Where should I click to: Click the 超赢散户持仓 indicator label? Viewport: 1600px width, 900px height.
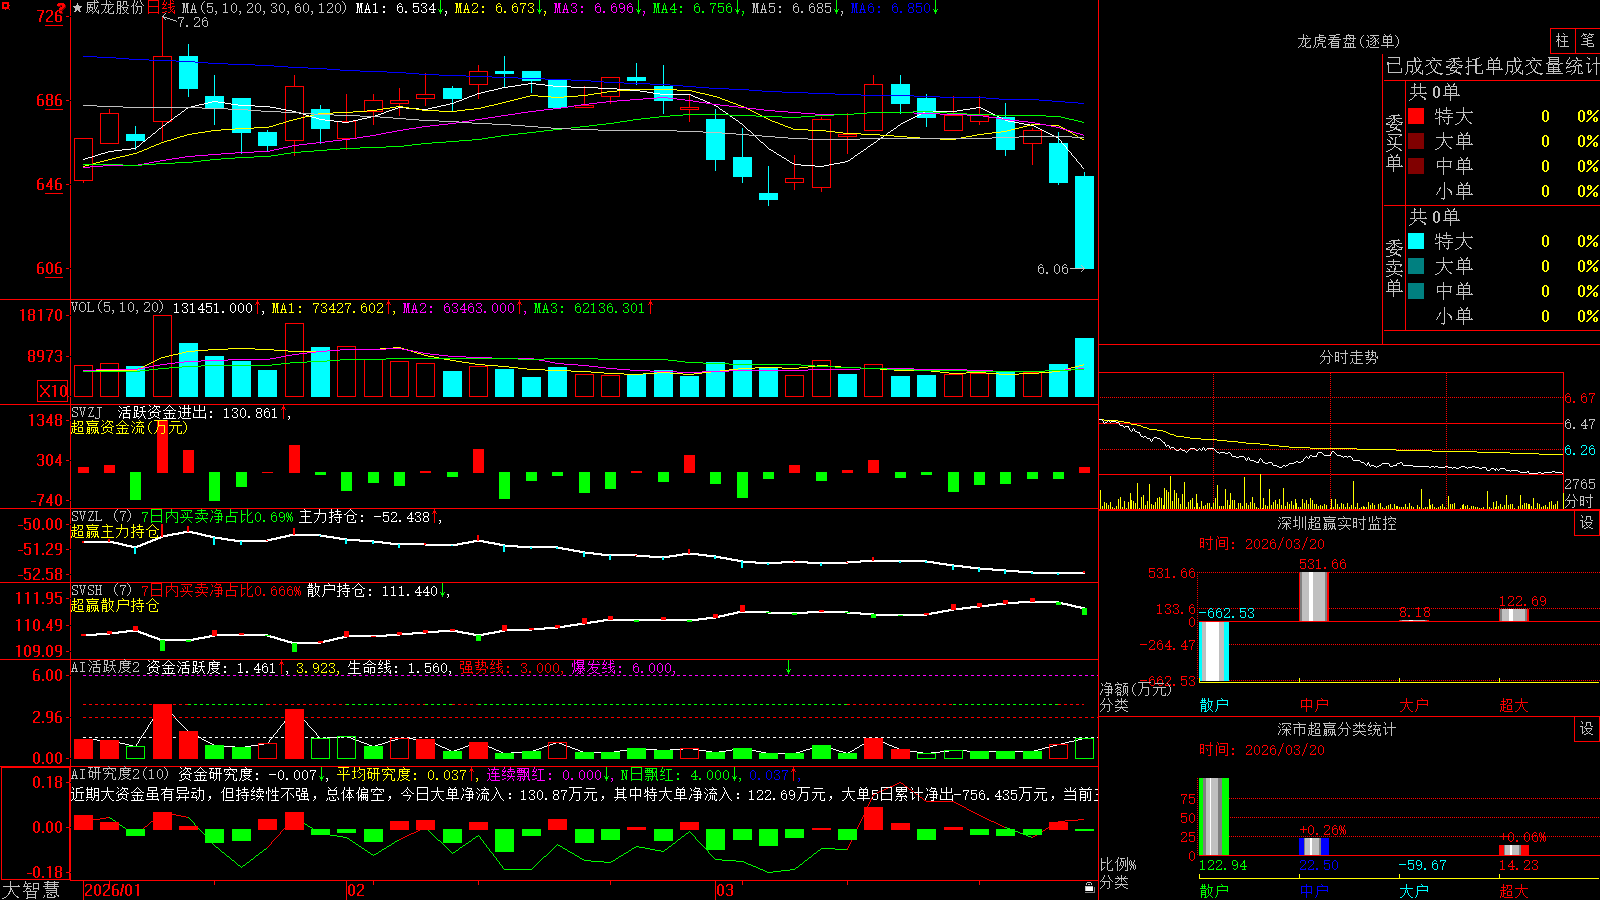click(115, 605)
